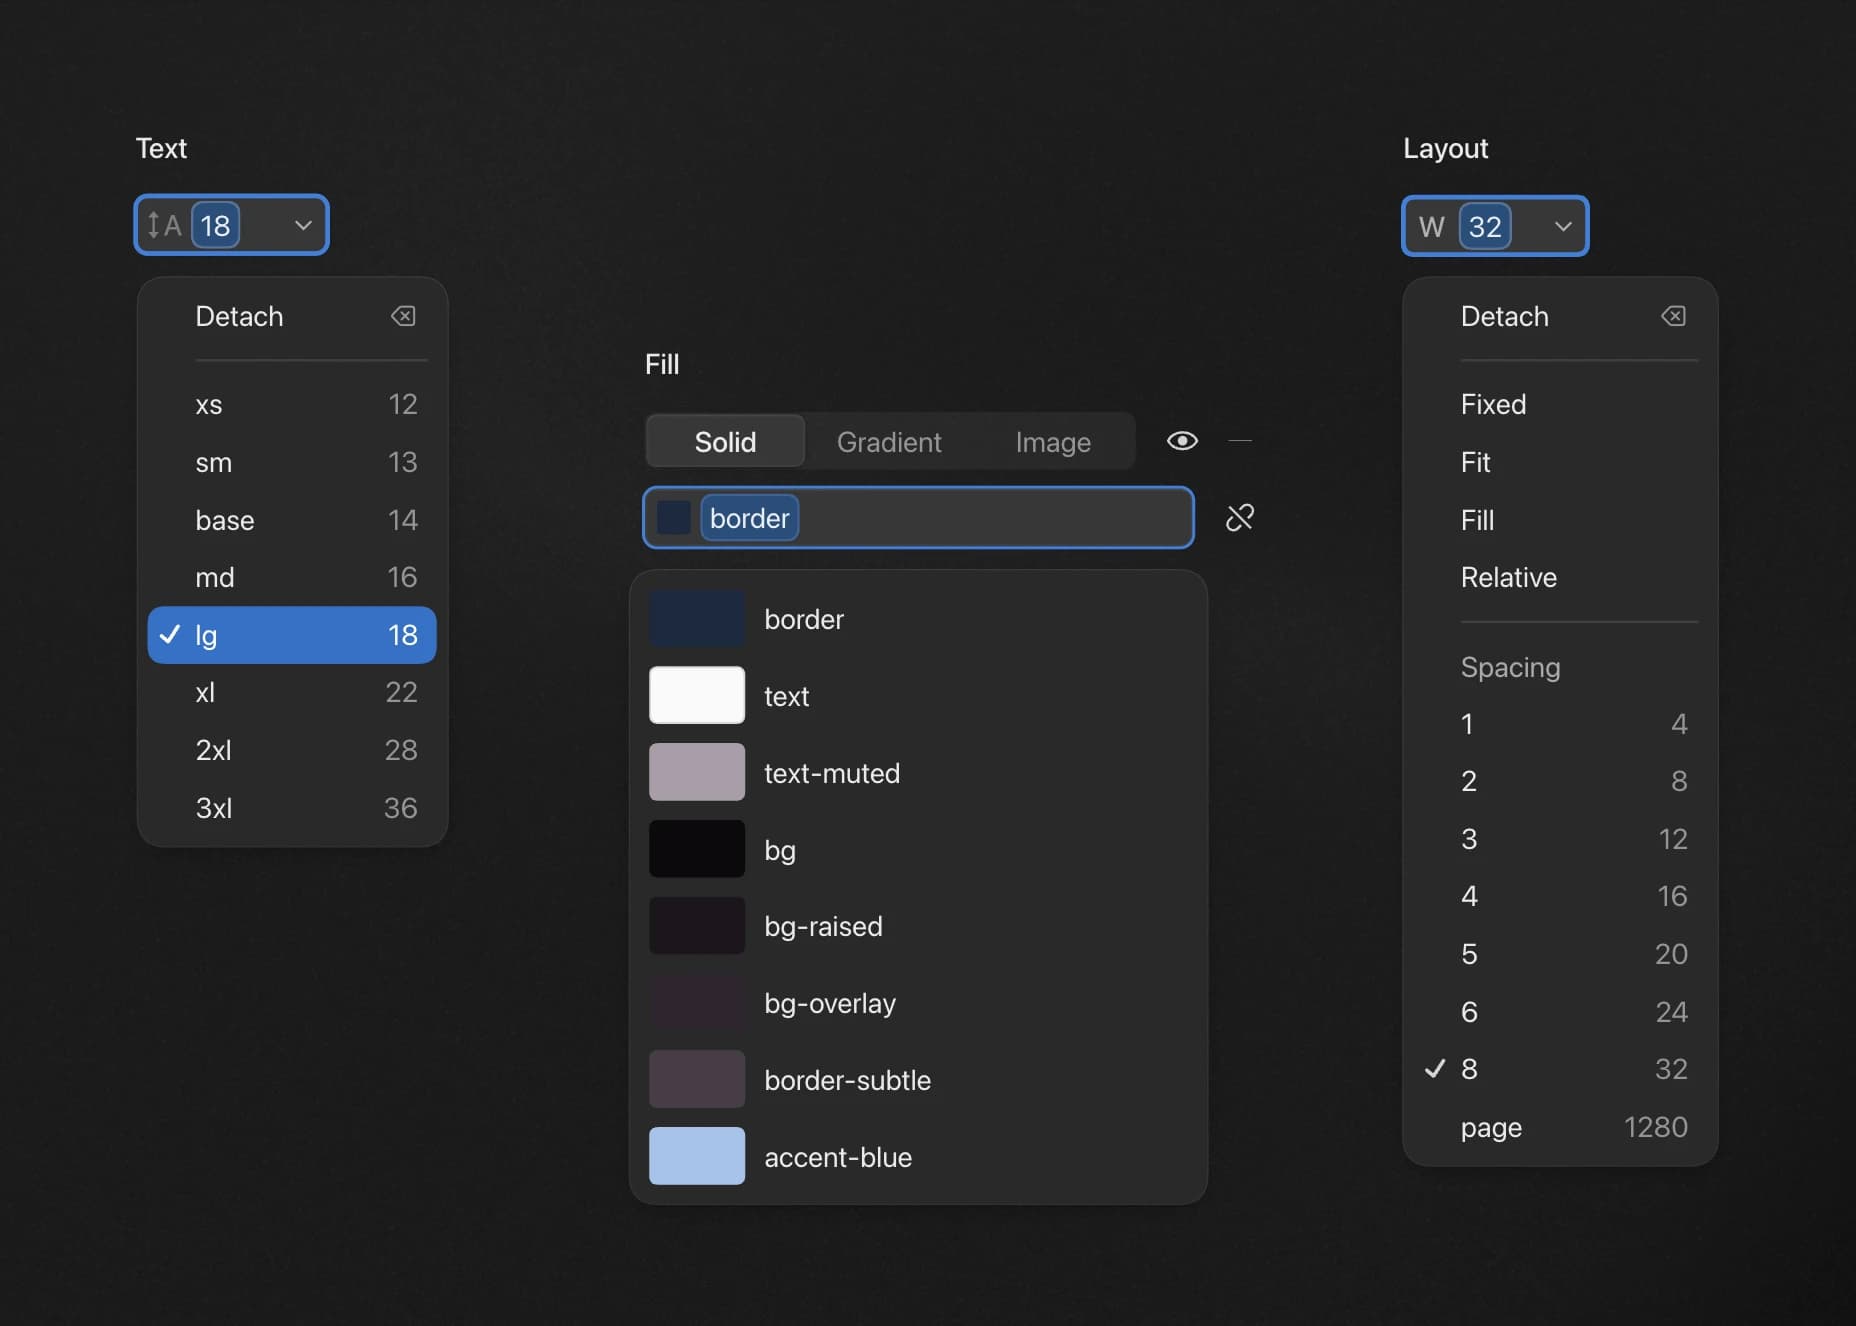The height and width of the screenshot is (1326, 1856).
Task: Click the 18 value chip in Text field
Action: click(216, 225)
